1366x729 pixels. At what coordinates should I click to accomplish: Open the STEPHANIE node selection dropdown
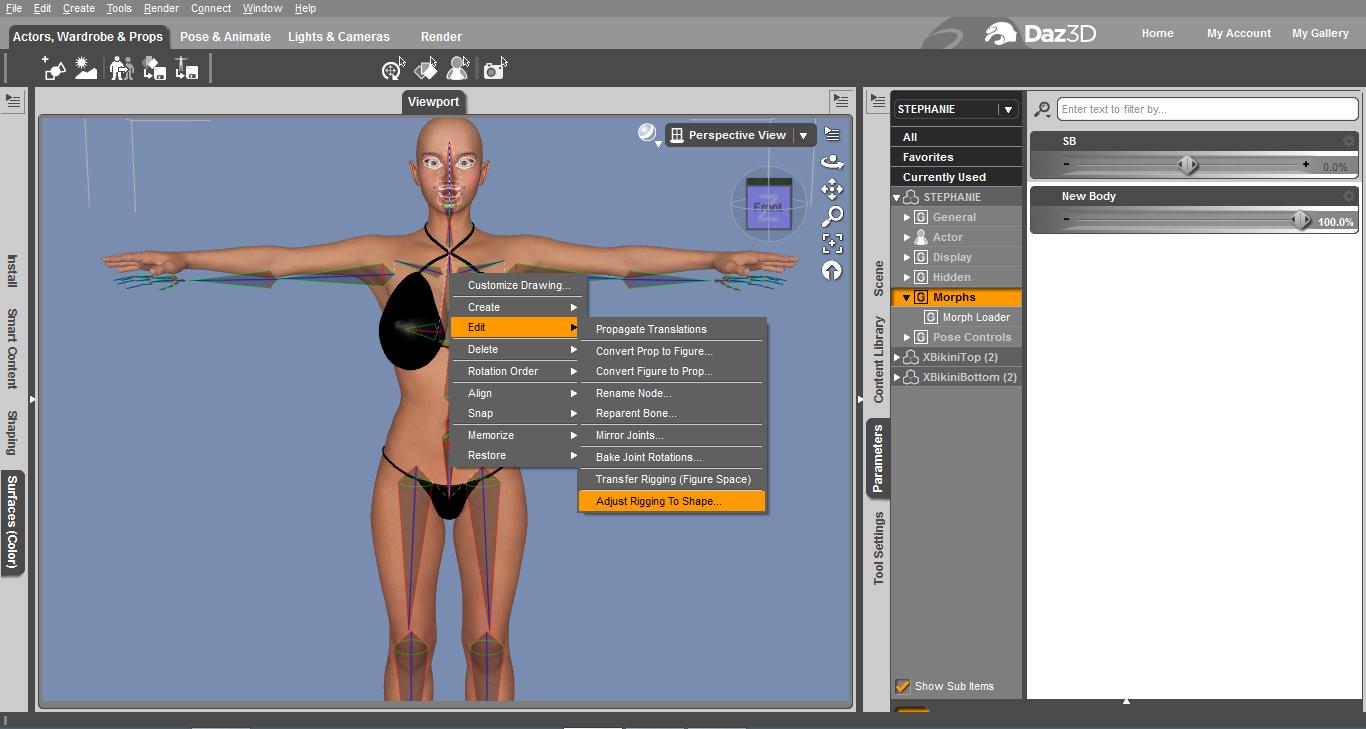point(1008,109)
